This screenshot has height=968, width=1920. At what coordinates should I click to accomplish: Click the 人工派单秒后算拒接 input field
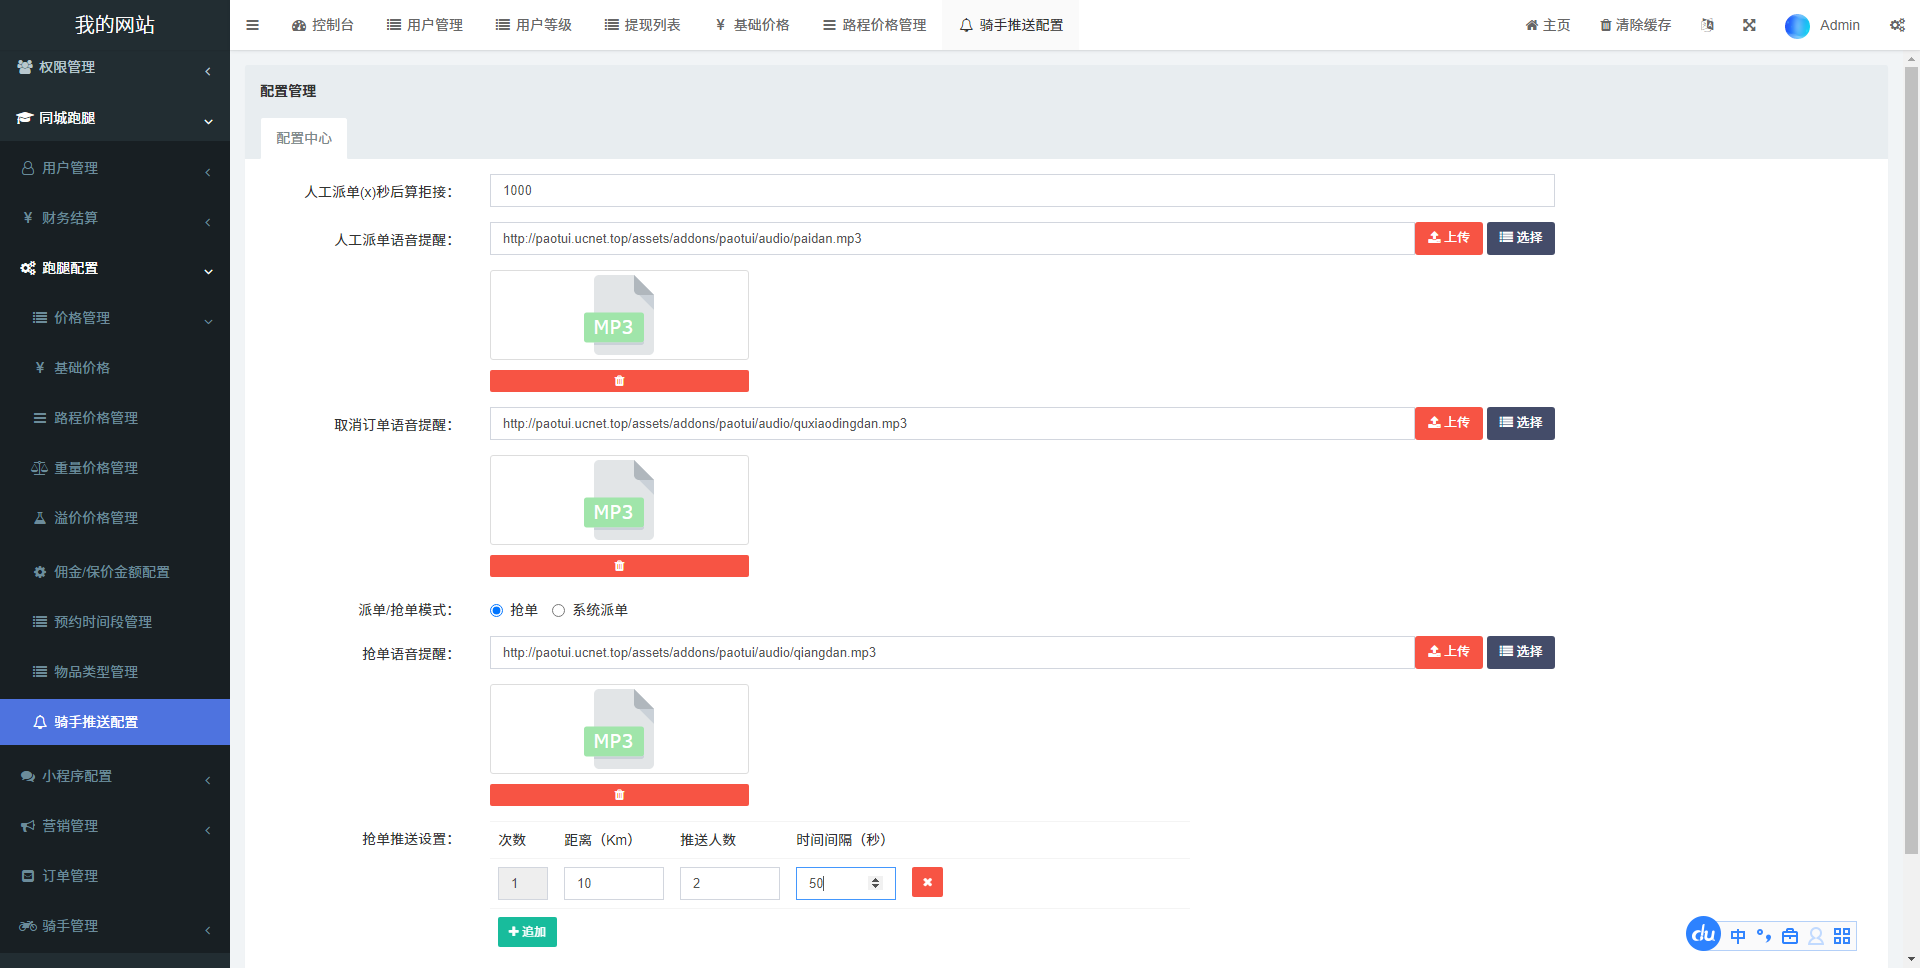[1021, 191]
